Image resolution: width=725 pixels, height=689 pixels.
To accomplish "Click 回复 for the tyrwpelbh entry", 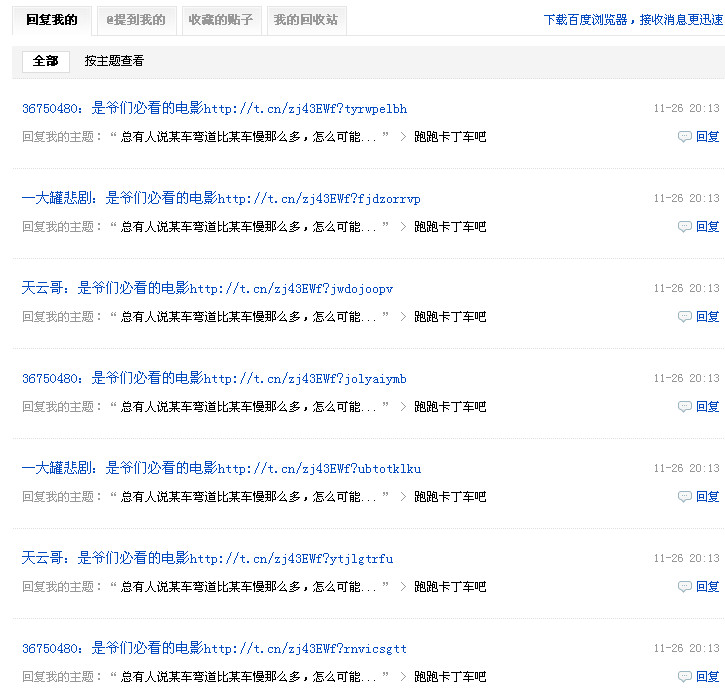I will tap(707, 136).
